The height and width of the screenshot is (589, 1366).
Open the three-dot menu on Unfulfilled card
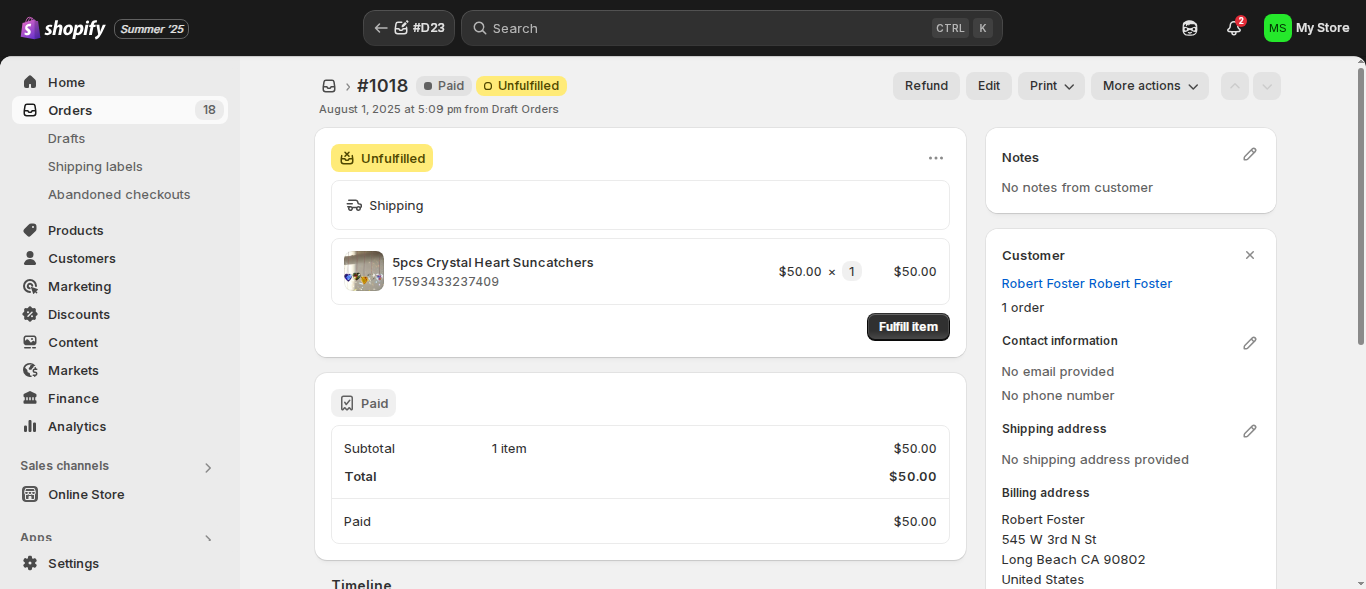coord(935,158)
